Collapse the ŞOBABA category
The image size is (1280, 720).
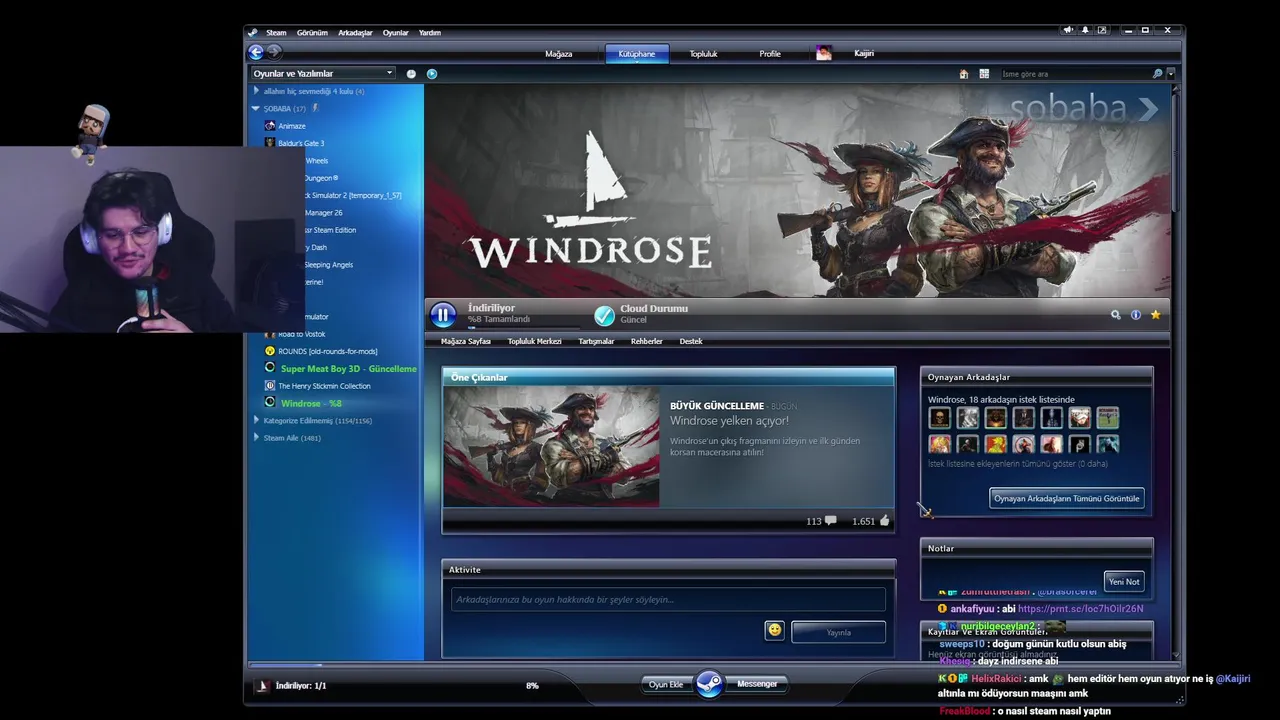(x=256, y=108)
